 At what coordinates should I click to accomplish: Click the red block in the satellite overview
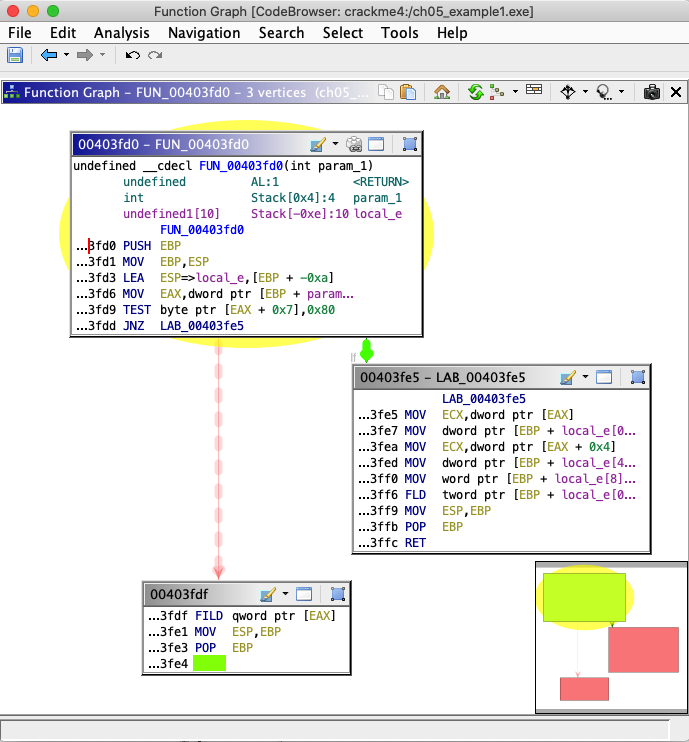click(643, 650)
